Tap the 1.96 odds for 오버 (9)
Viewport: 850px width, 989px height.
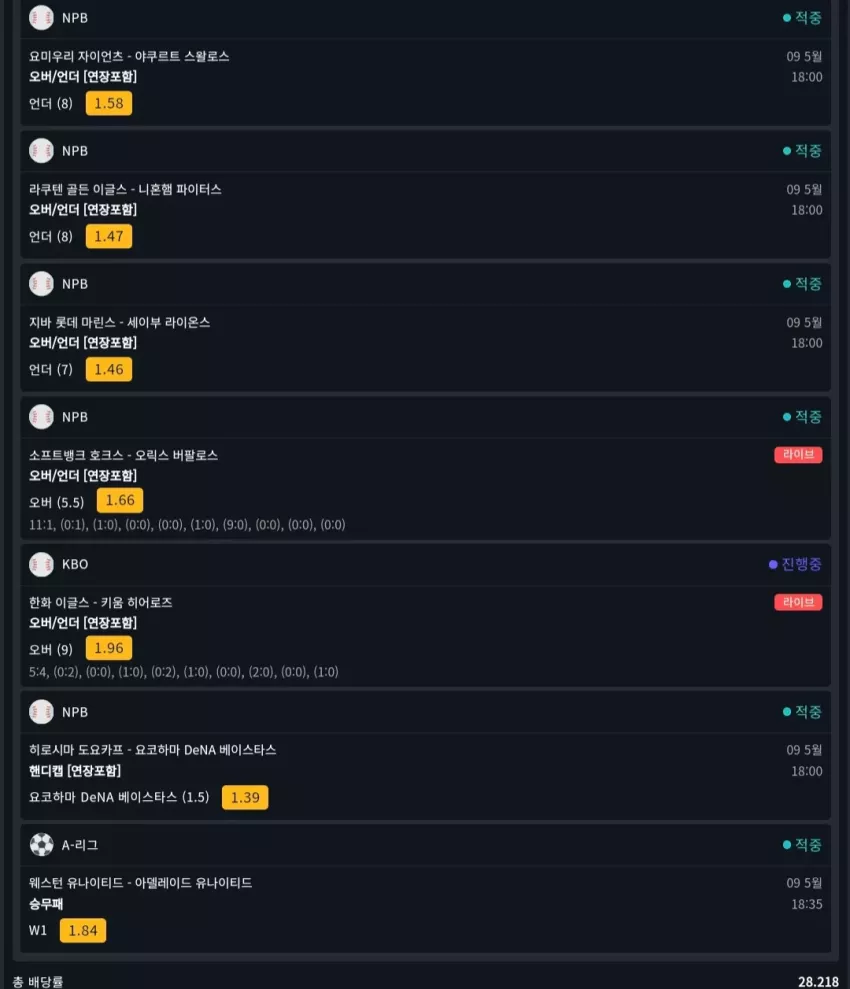click(x=109, y=648)
